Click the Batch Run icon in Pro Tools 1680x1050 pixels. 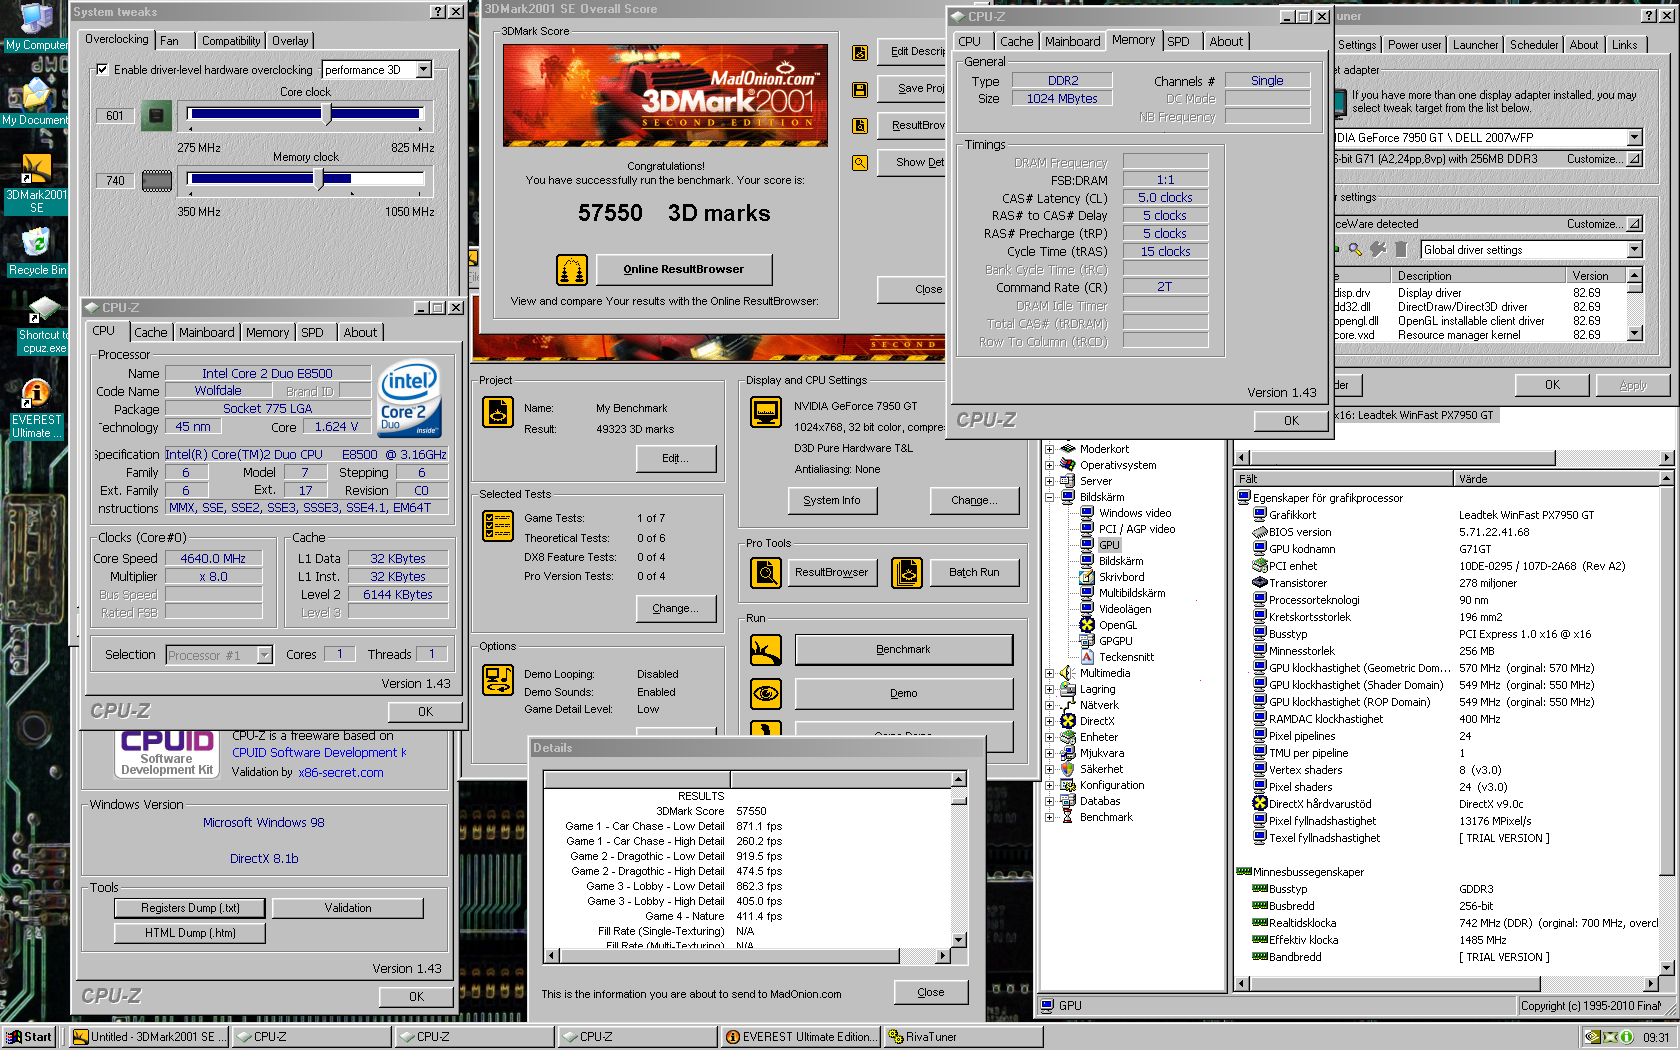[x=907, y=573]
